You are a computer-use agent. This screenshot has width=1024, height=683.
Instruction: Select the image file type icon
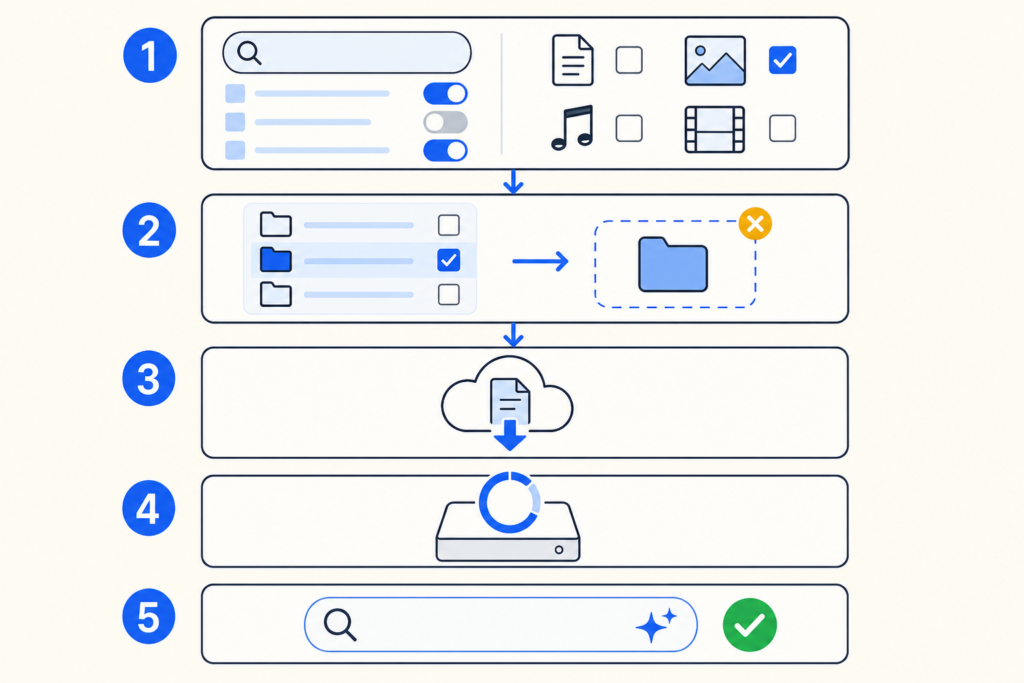715,61
